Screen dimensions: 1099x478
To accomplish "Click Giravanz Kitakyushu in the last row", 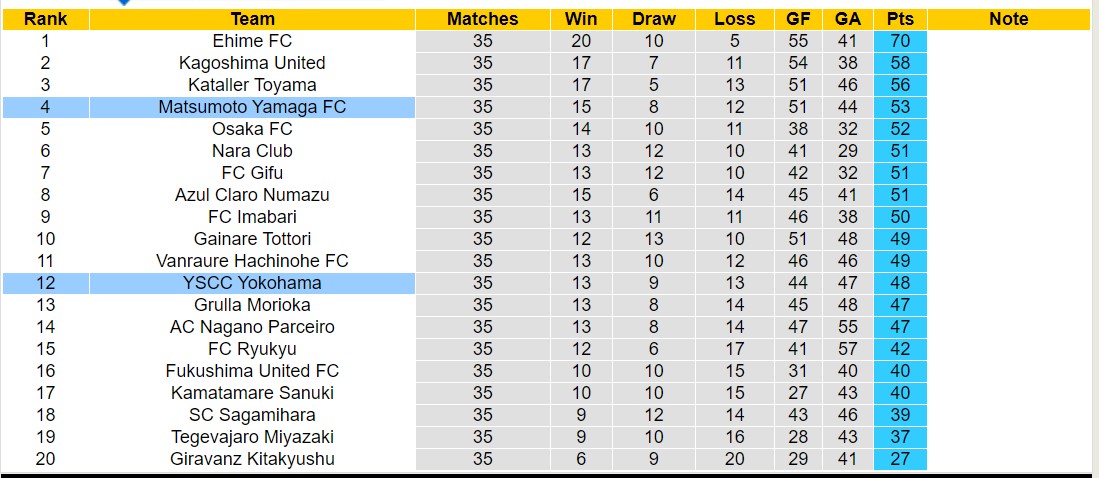I will click(x=252, y=459).
